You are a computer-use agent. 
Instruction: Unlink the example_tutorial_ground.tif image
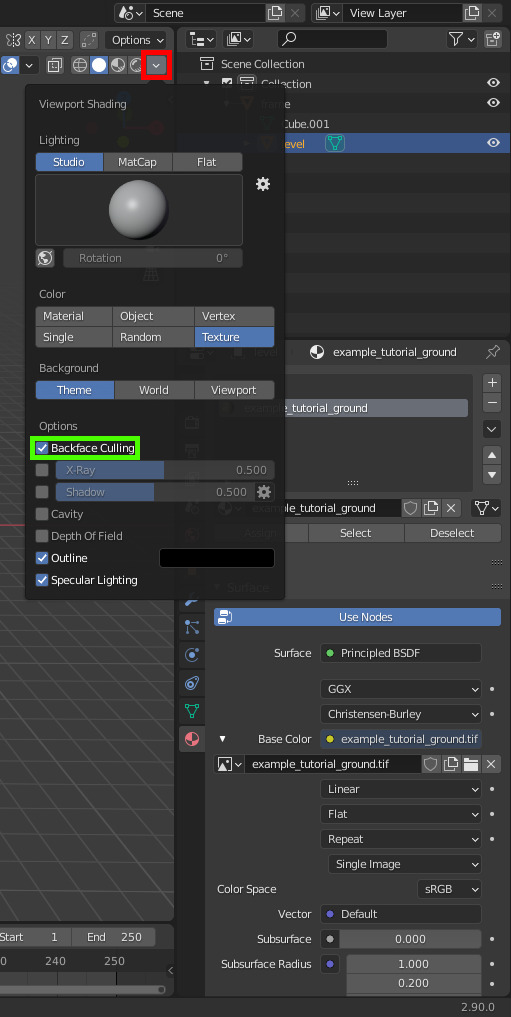[x=491, y=764]
